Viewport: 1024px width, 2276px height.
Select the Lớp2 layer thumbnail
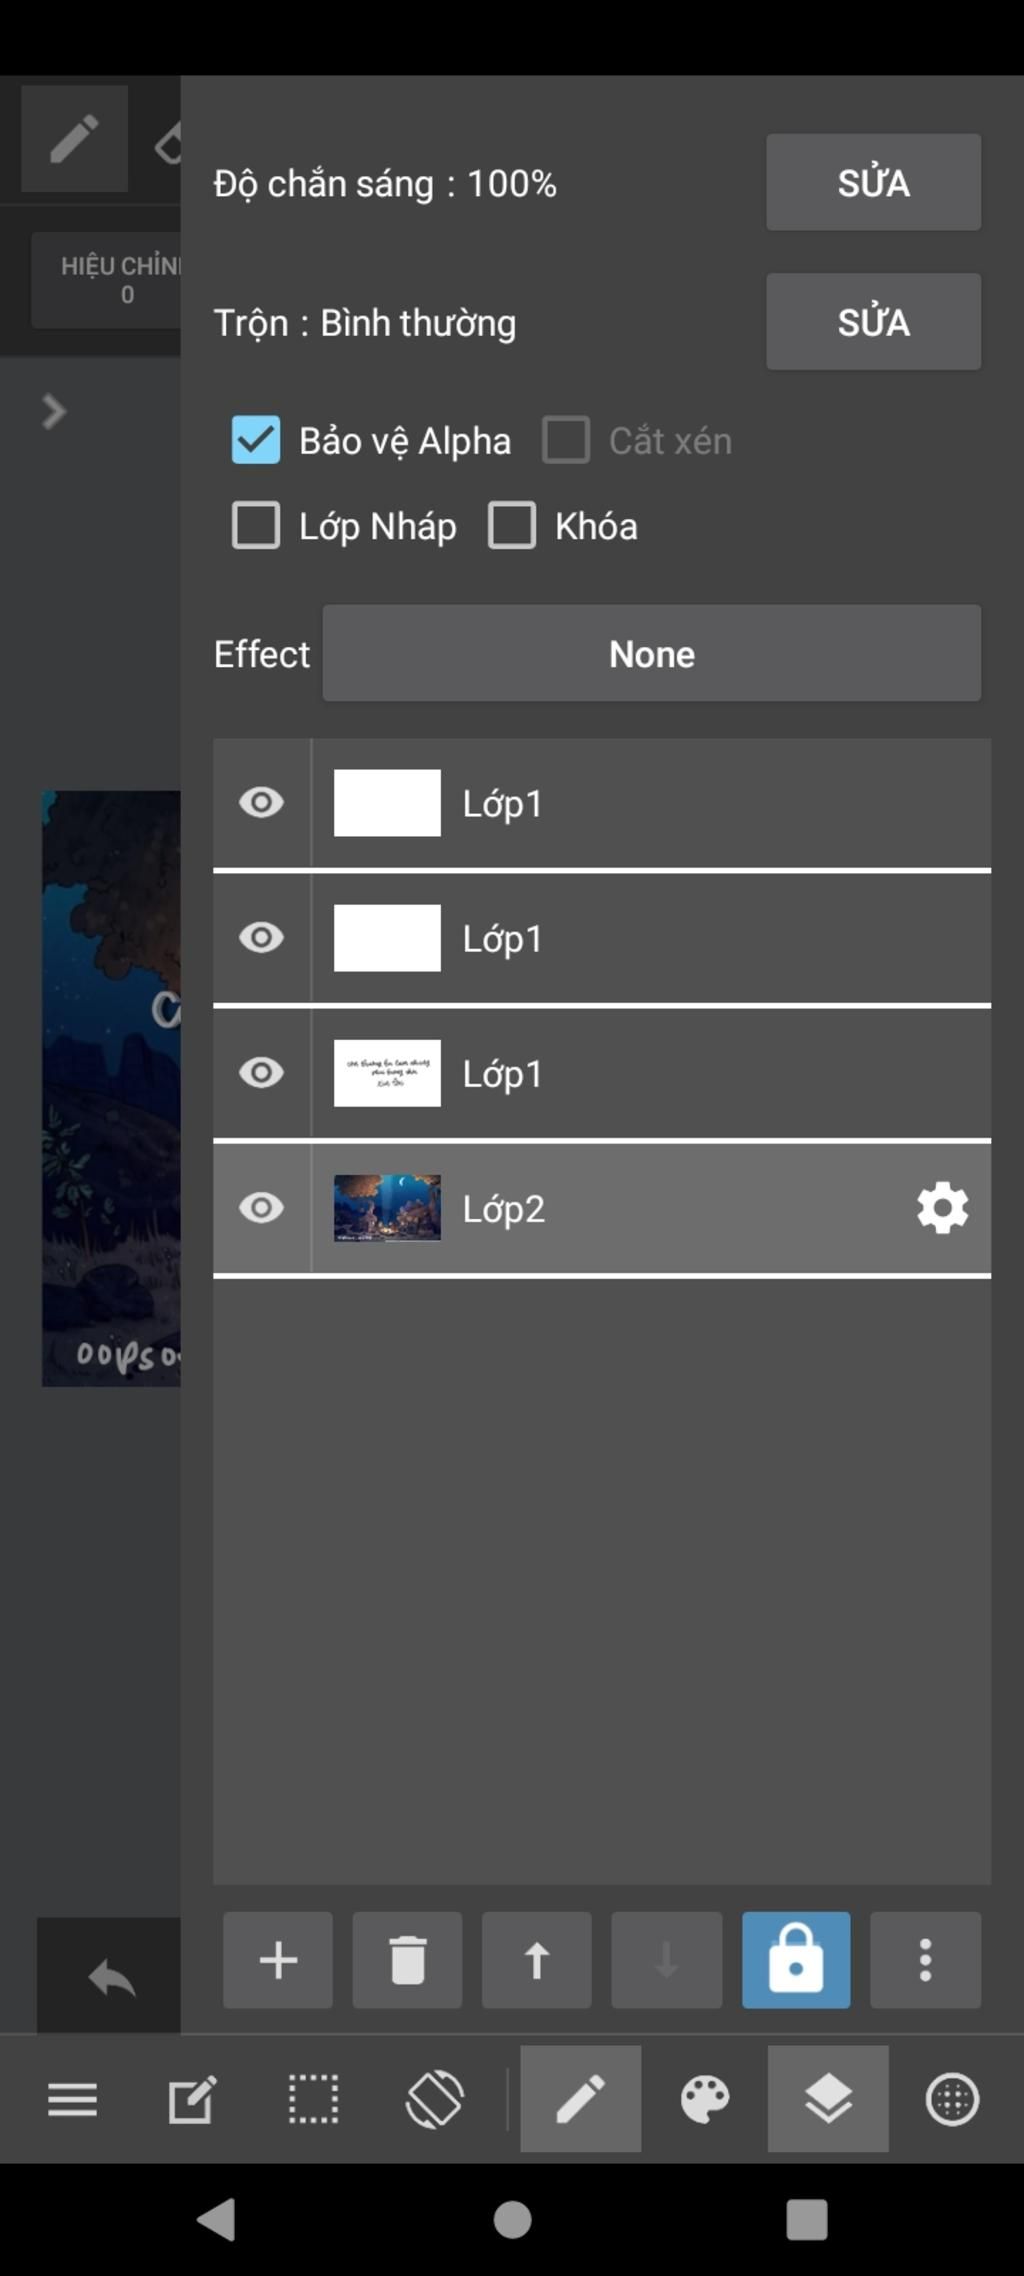387,1208
